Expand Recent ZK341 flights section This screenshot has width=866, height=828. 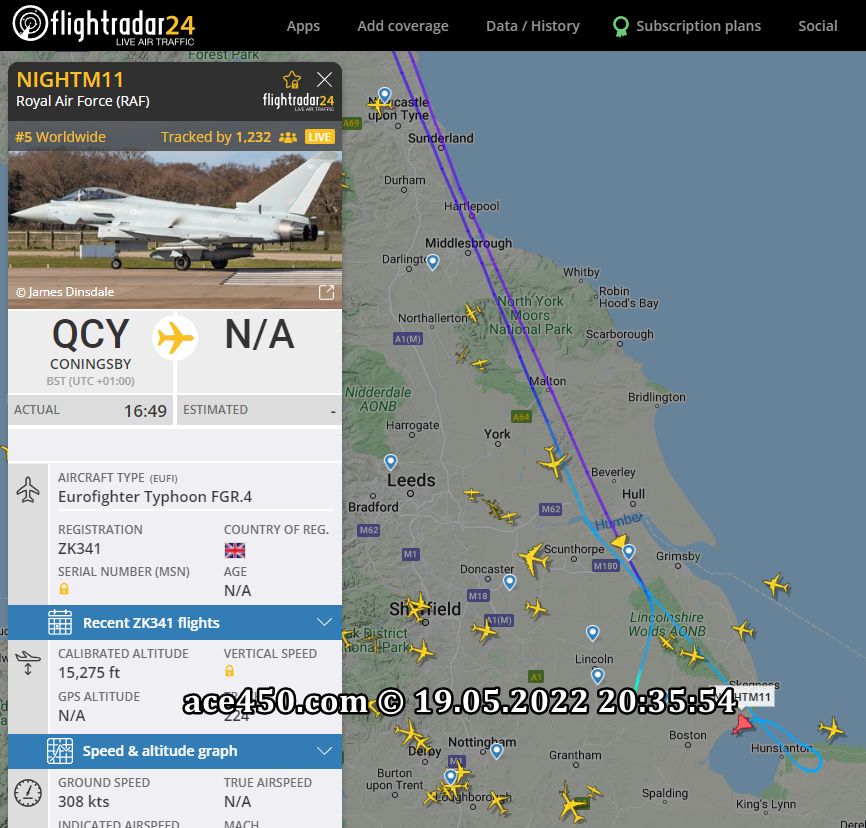click(x=175, y=623)
